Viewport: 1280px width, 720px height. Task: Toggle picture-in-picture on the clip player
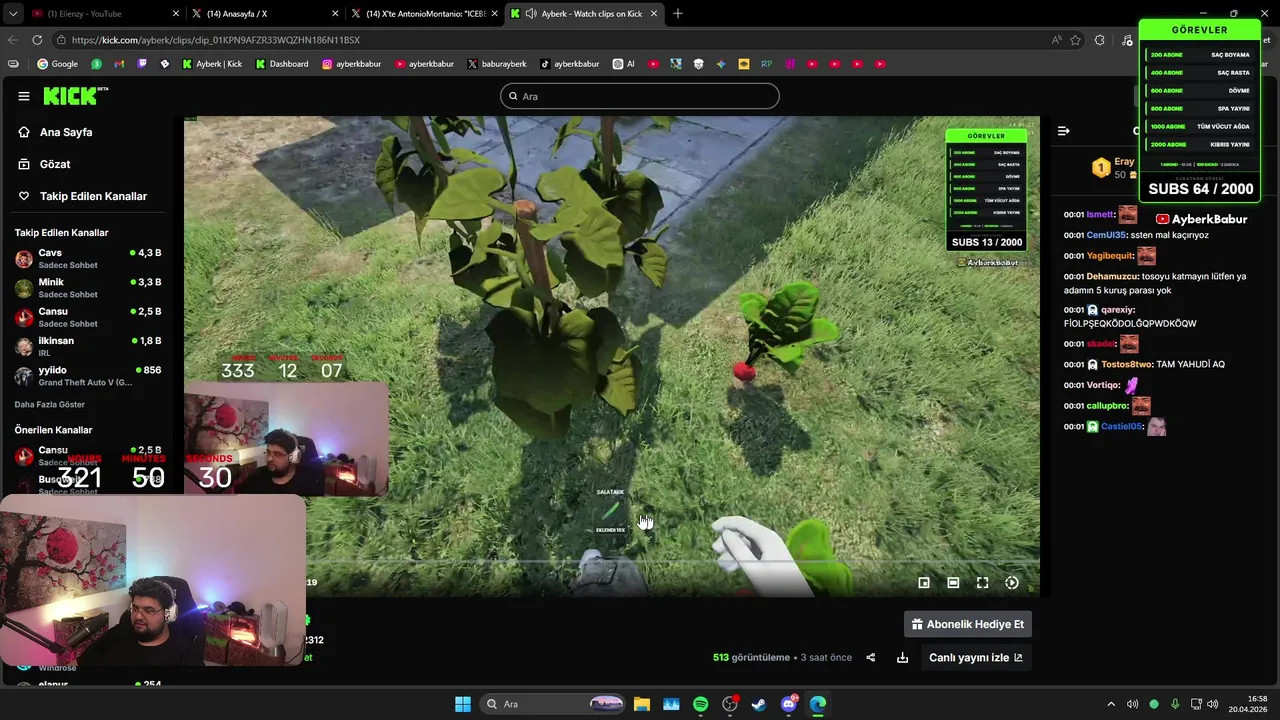(924, 583)
